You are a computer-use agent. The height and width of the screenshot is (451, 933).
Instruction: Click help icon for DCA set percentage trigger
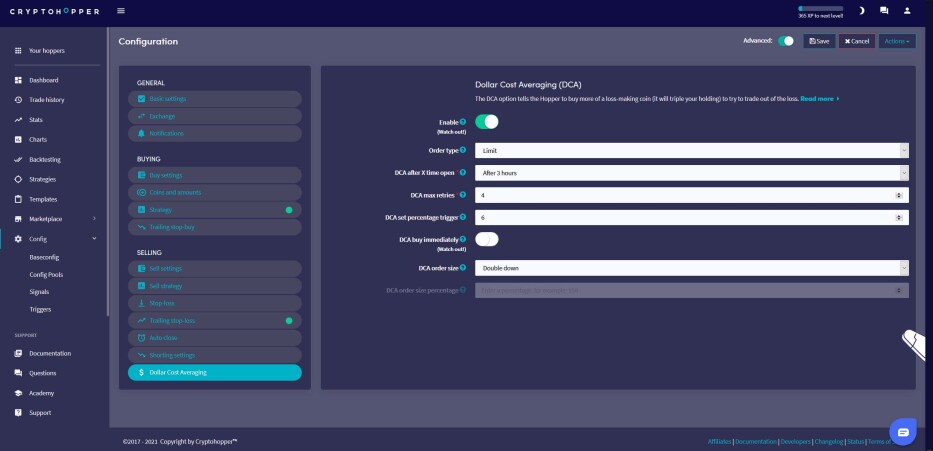coord(463,217)
